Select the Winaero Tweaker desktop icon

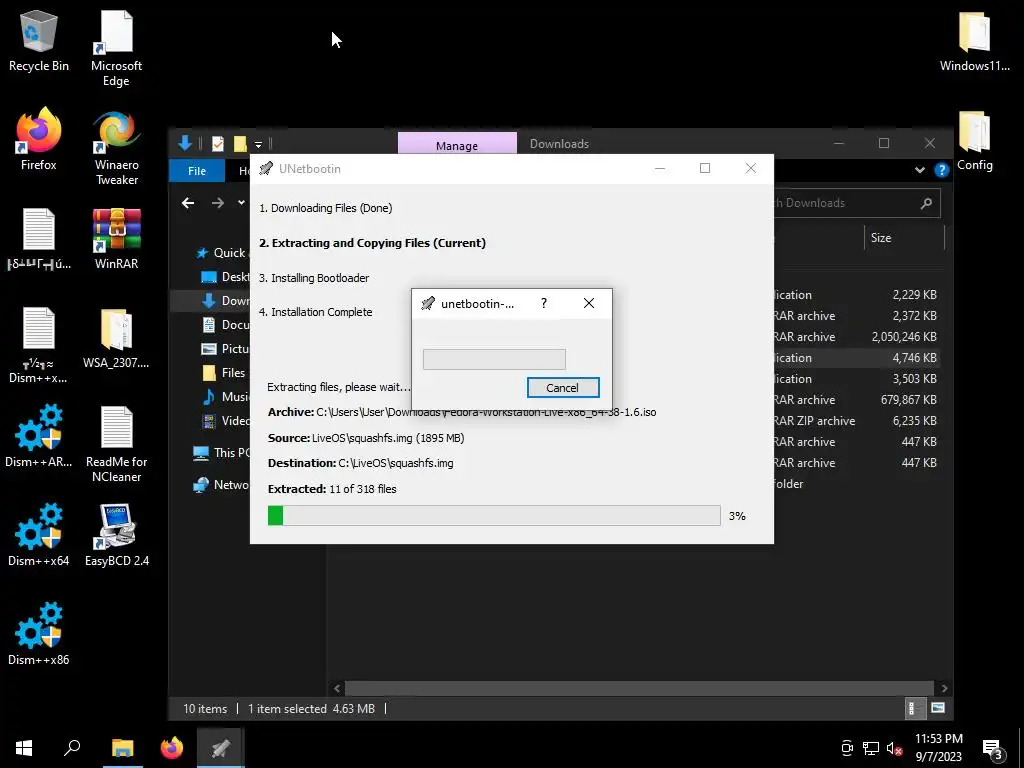click(116, 148)
